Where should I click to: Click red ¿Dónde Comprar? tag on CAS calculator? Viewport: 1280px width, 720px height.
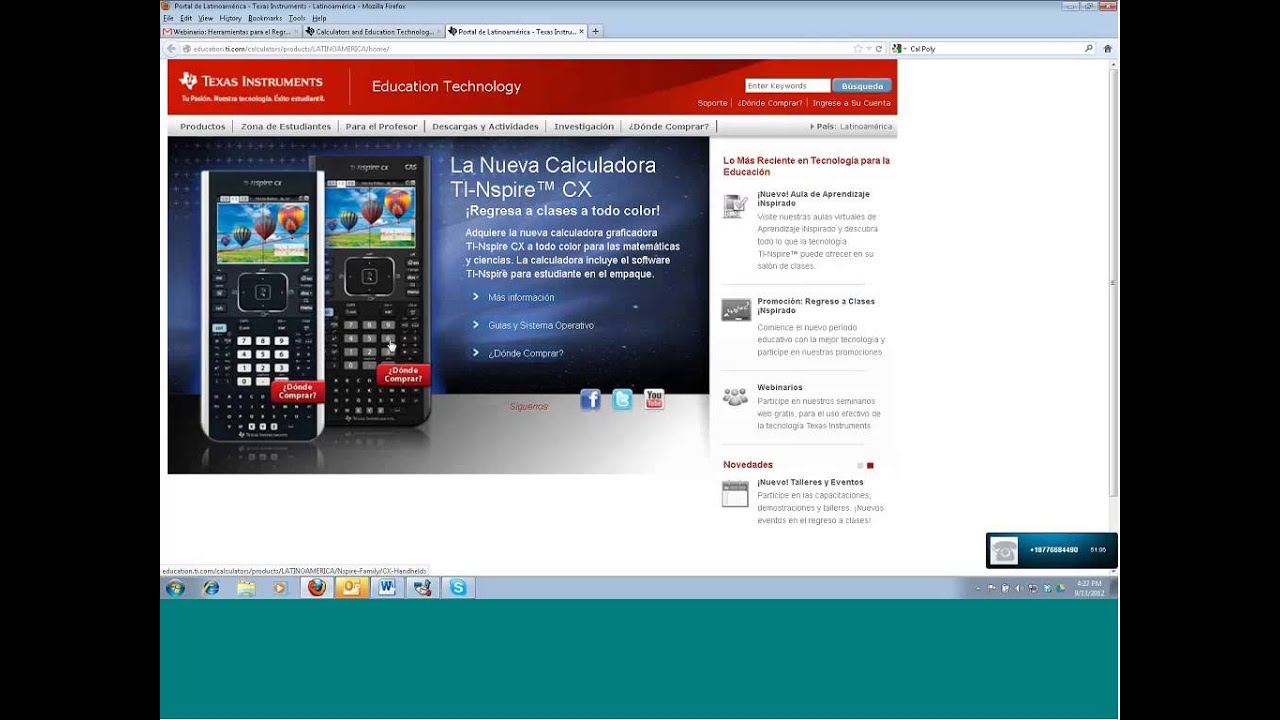404,375
